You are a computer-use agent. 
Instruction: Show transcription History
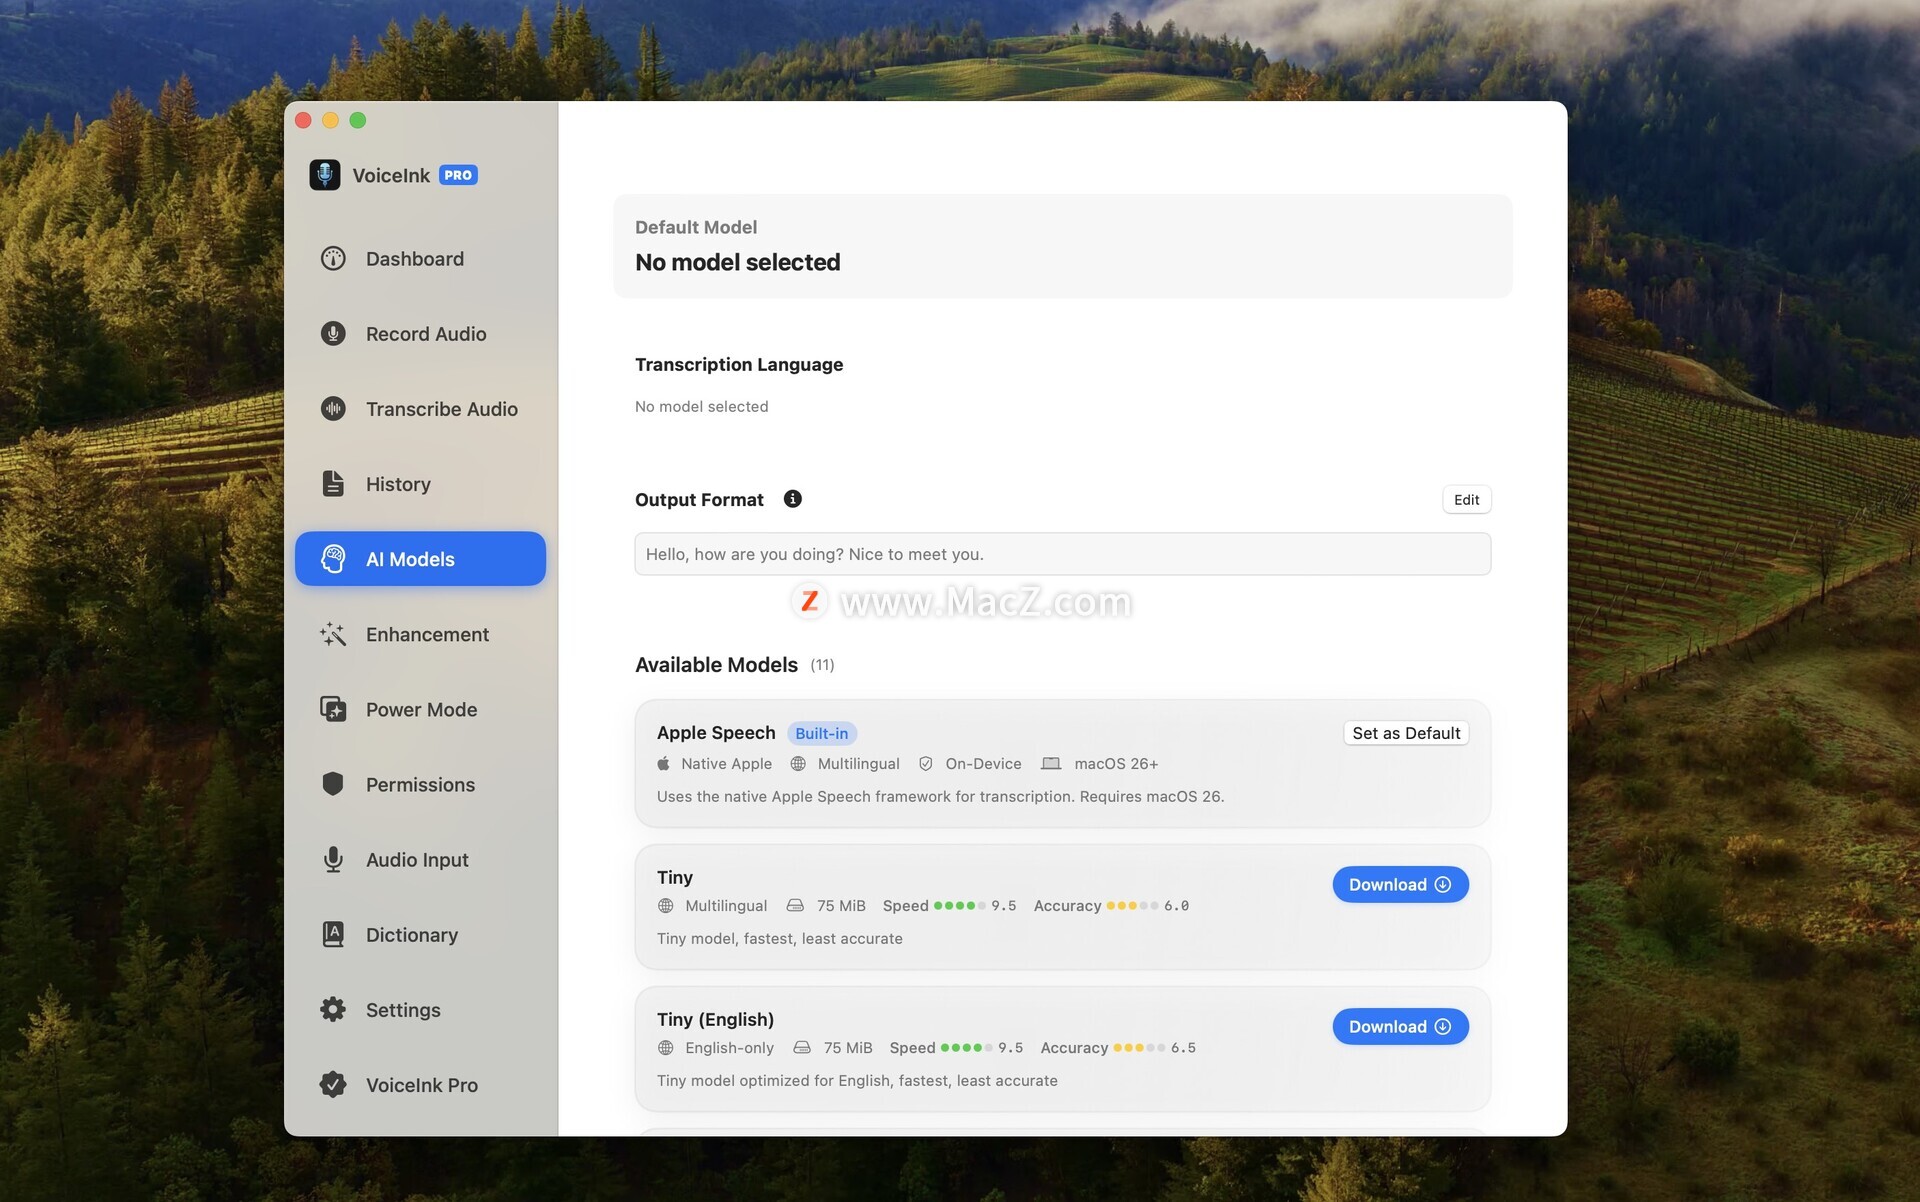pos(420,484)
